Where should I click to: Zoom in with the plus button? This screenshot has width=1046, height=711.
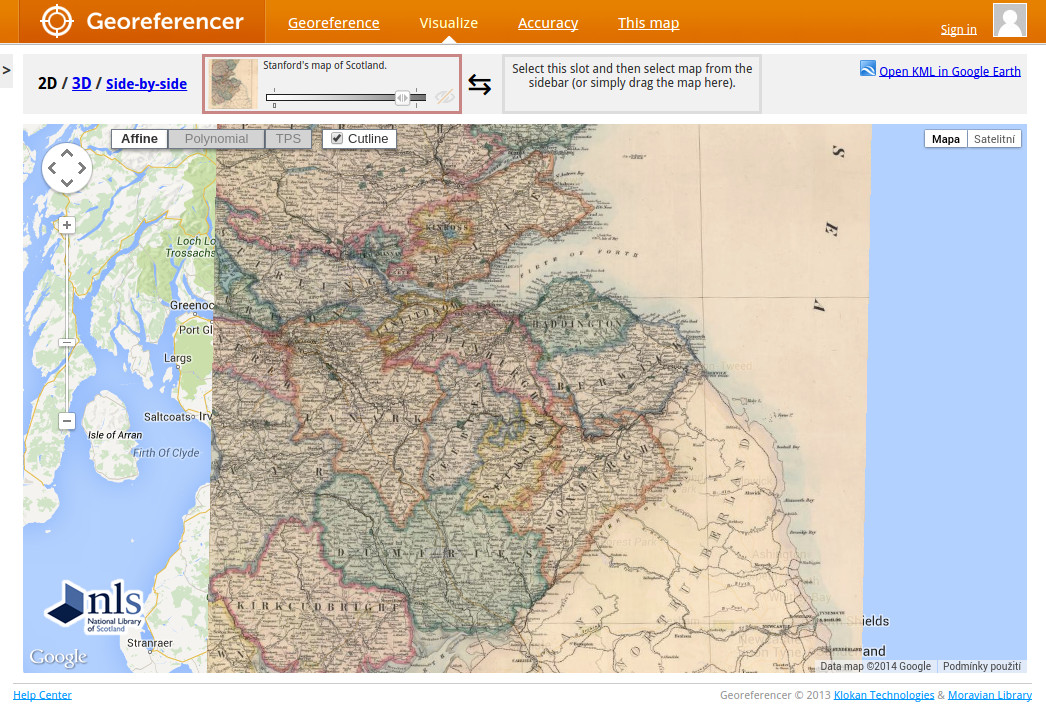(x=67, y=225)
